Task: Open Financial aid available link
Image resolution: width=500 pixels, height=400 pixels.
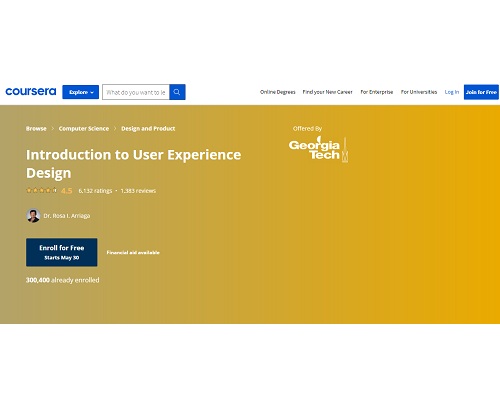Action: pos(133,253)
